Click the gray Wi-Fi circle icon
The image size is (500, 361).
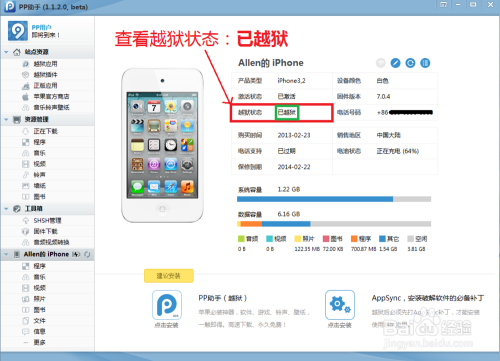click(x=381, y=63)
